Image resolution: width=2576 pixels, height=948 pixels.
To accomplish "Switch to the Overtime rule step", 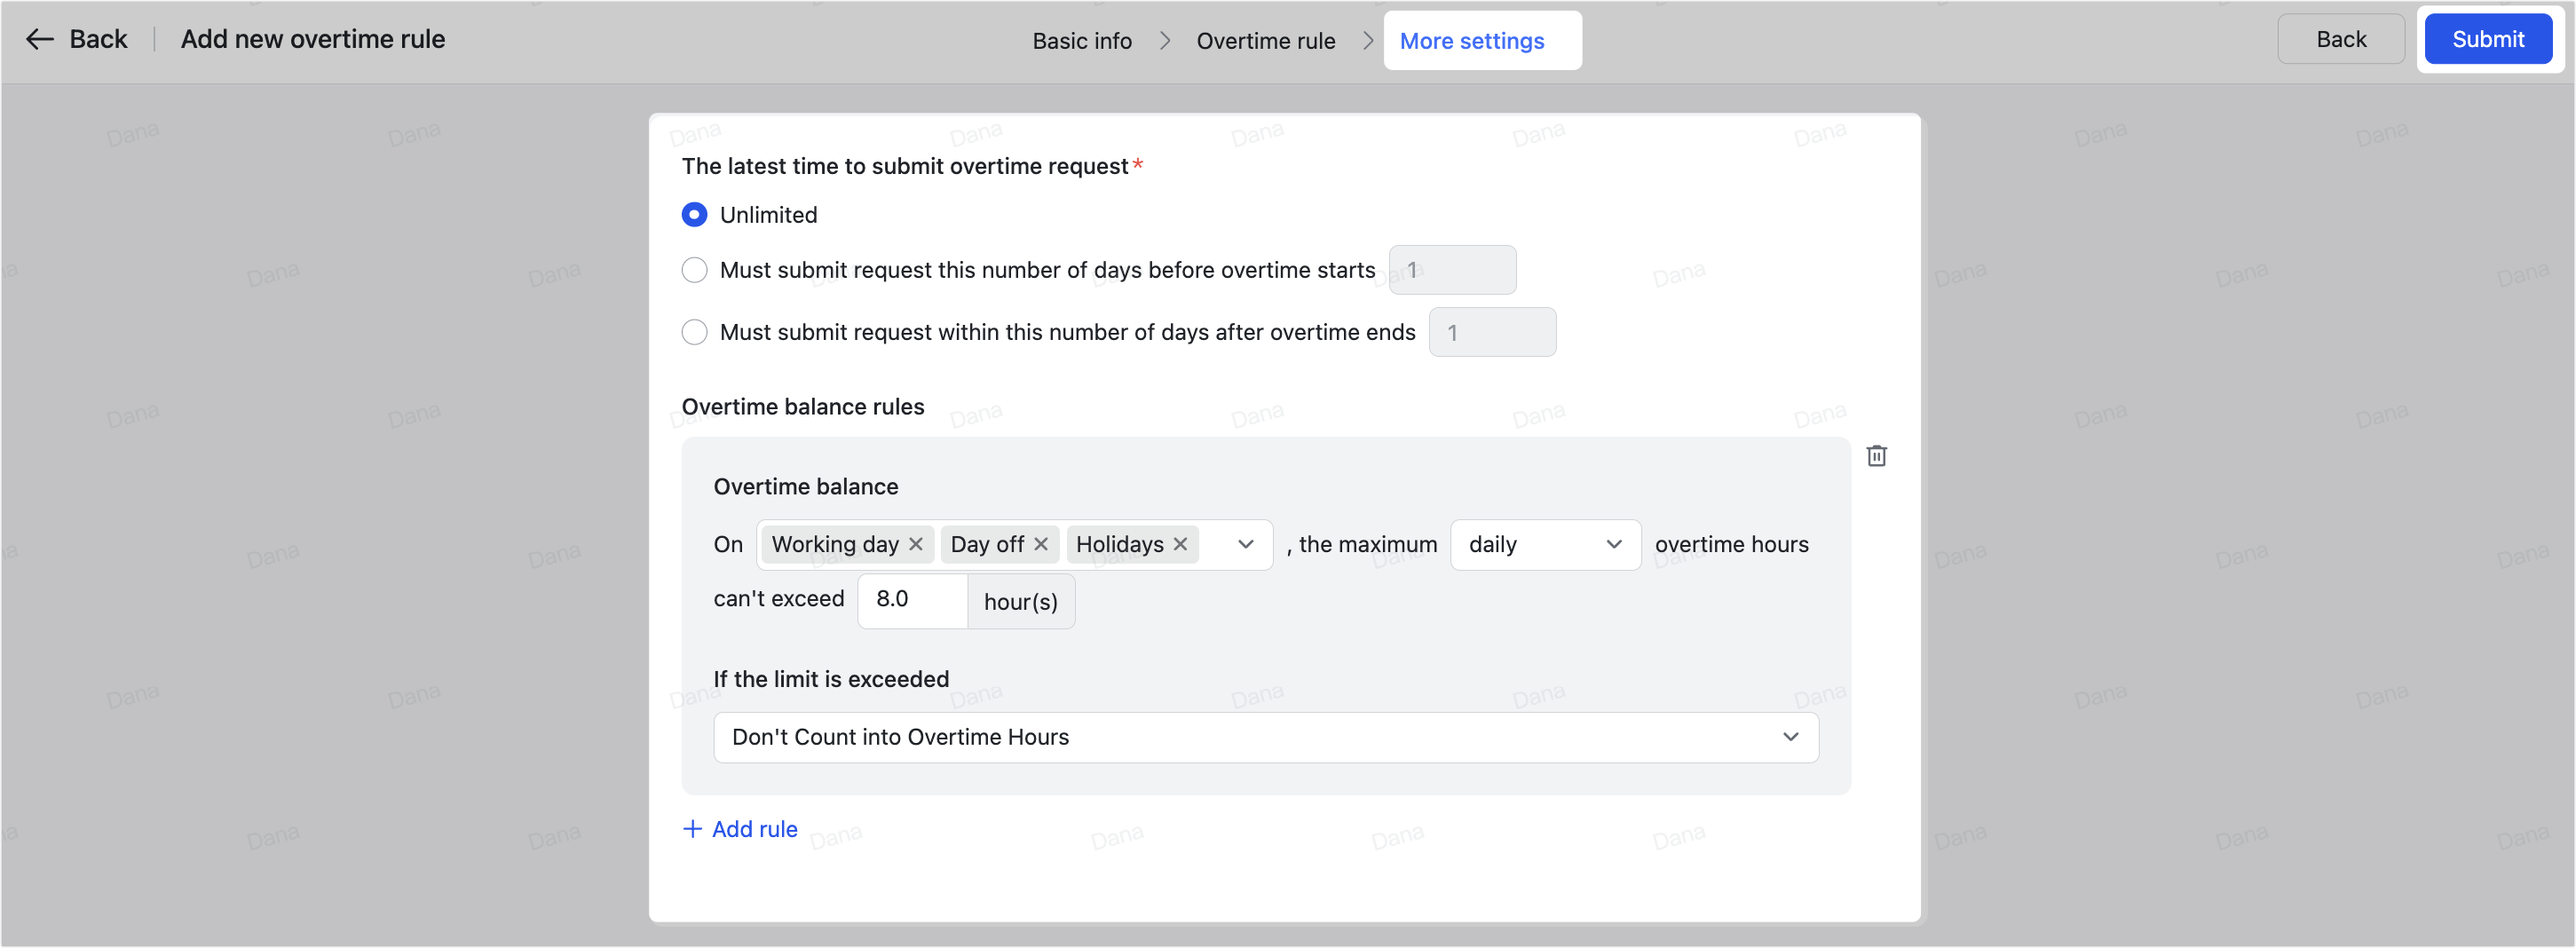I will (x=1266, y=41).
